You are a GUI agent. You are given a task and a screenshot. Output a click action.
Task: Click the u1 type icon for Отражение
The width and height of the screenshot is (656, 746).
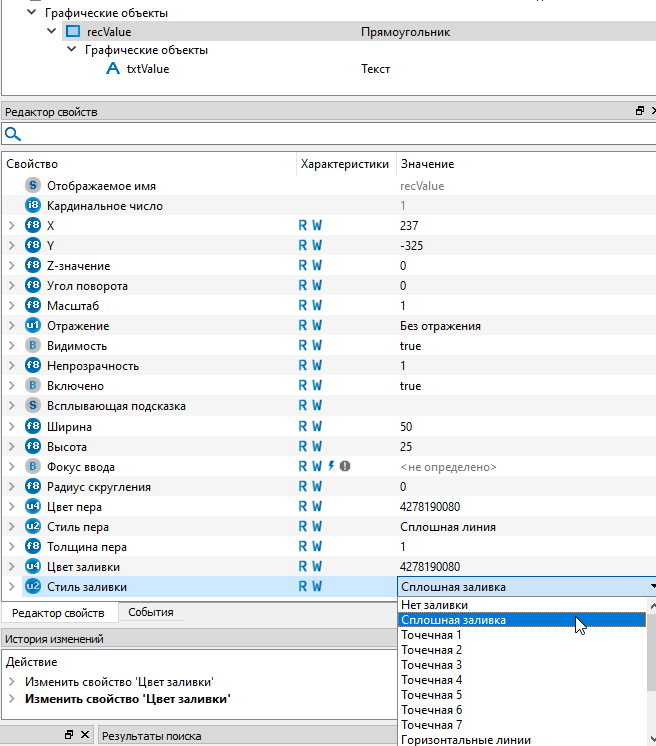32,326
